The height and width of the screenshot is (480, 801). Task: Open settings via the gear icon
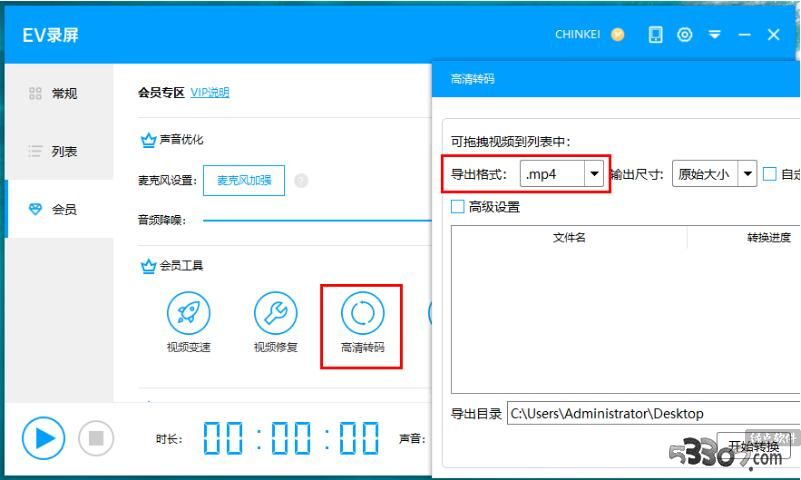coord(685,35)
